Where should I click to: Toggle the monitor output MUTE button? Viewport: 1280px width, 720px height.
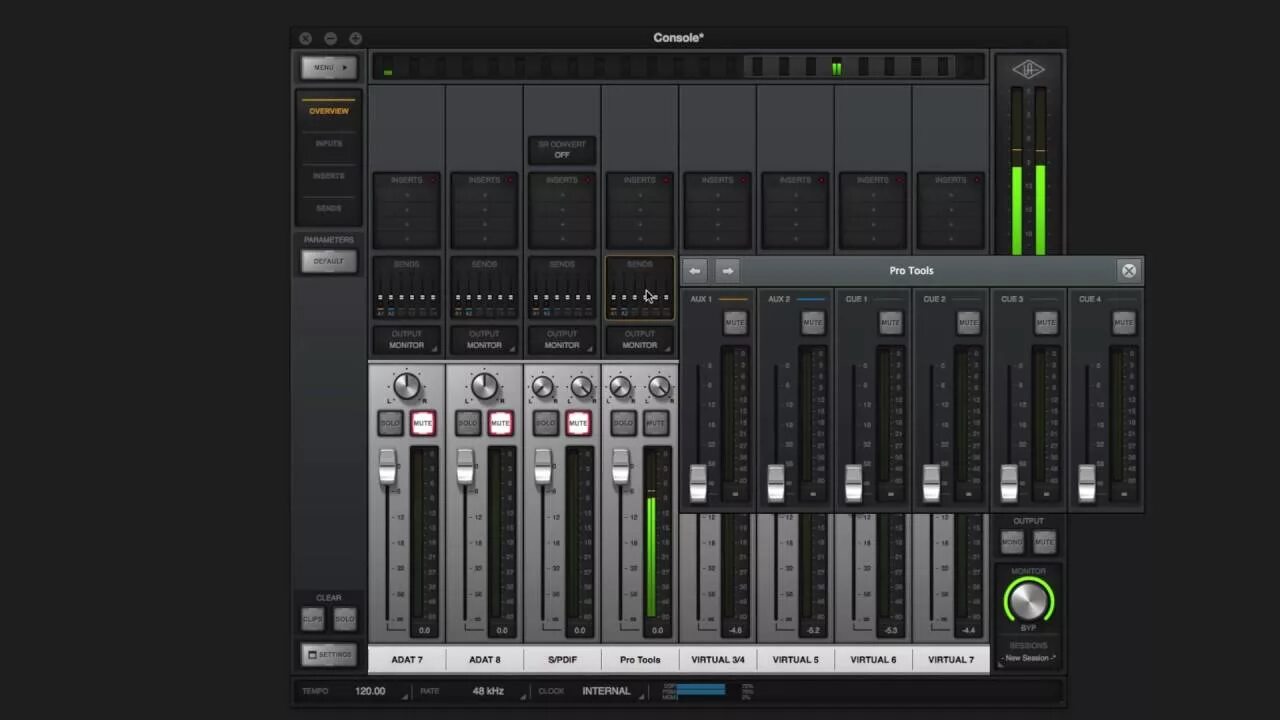[1045, 542]
